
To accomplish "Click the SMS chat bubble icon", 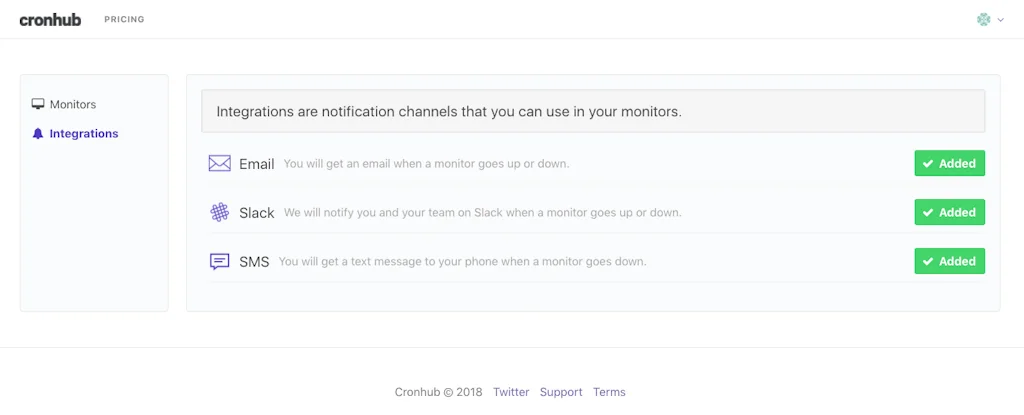I will coord(219,261).
